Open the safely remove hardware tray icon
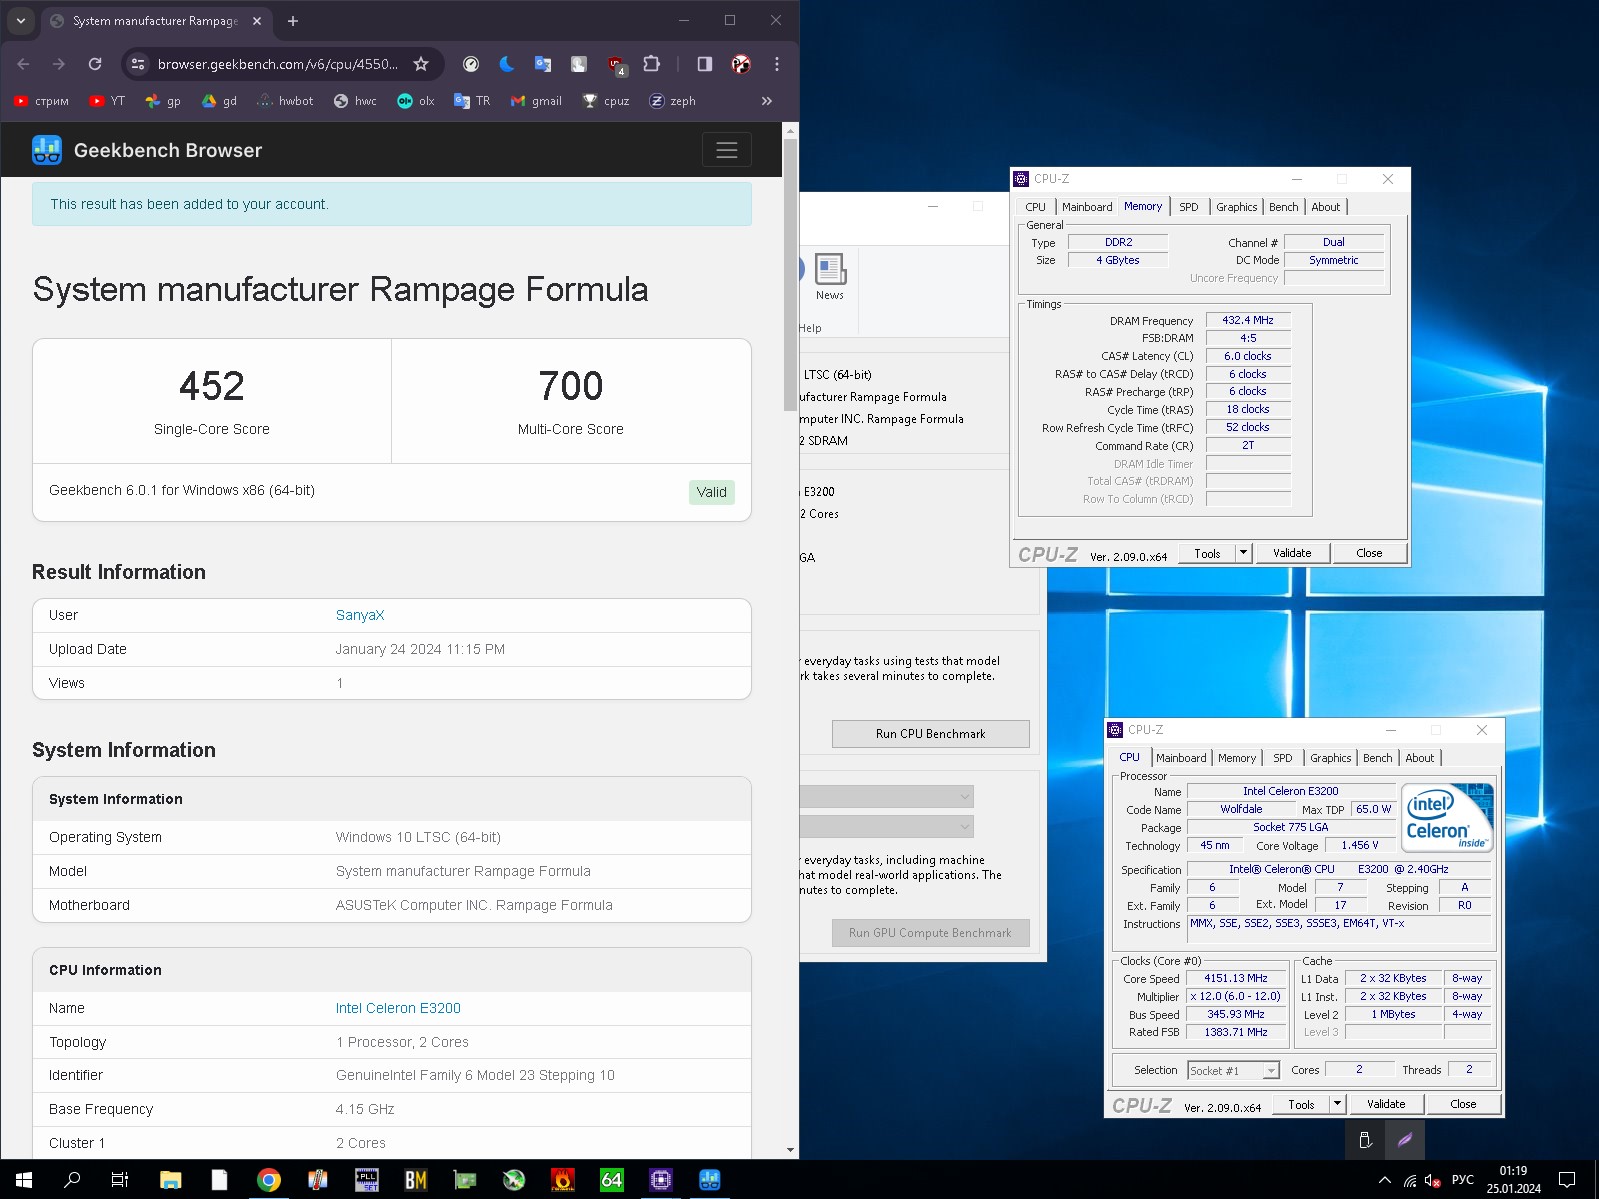1599x1199 pixels. 1365,1140
